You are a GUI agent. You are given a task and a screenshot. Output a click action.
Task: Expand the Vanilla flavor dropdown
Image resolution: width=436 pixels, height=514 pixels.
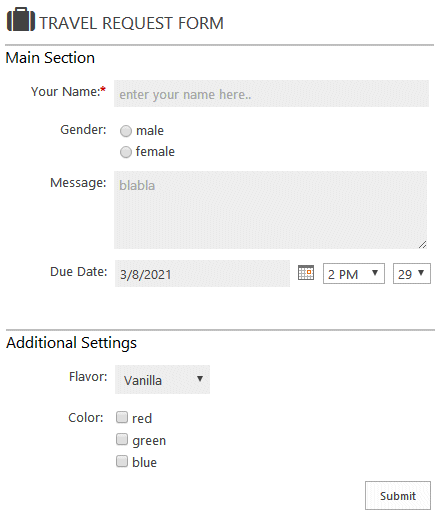162,380
